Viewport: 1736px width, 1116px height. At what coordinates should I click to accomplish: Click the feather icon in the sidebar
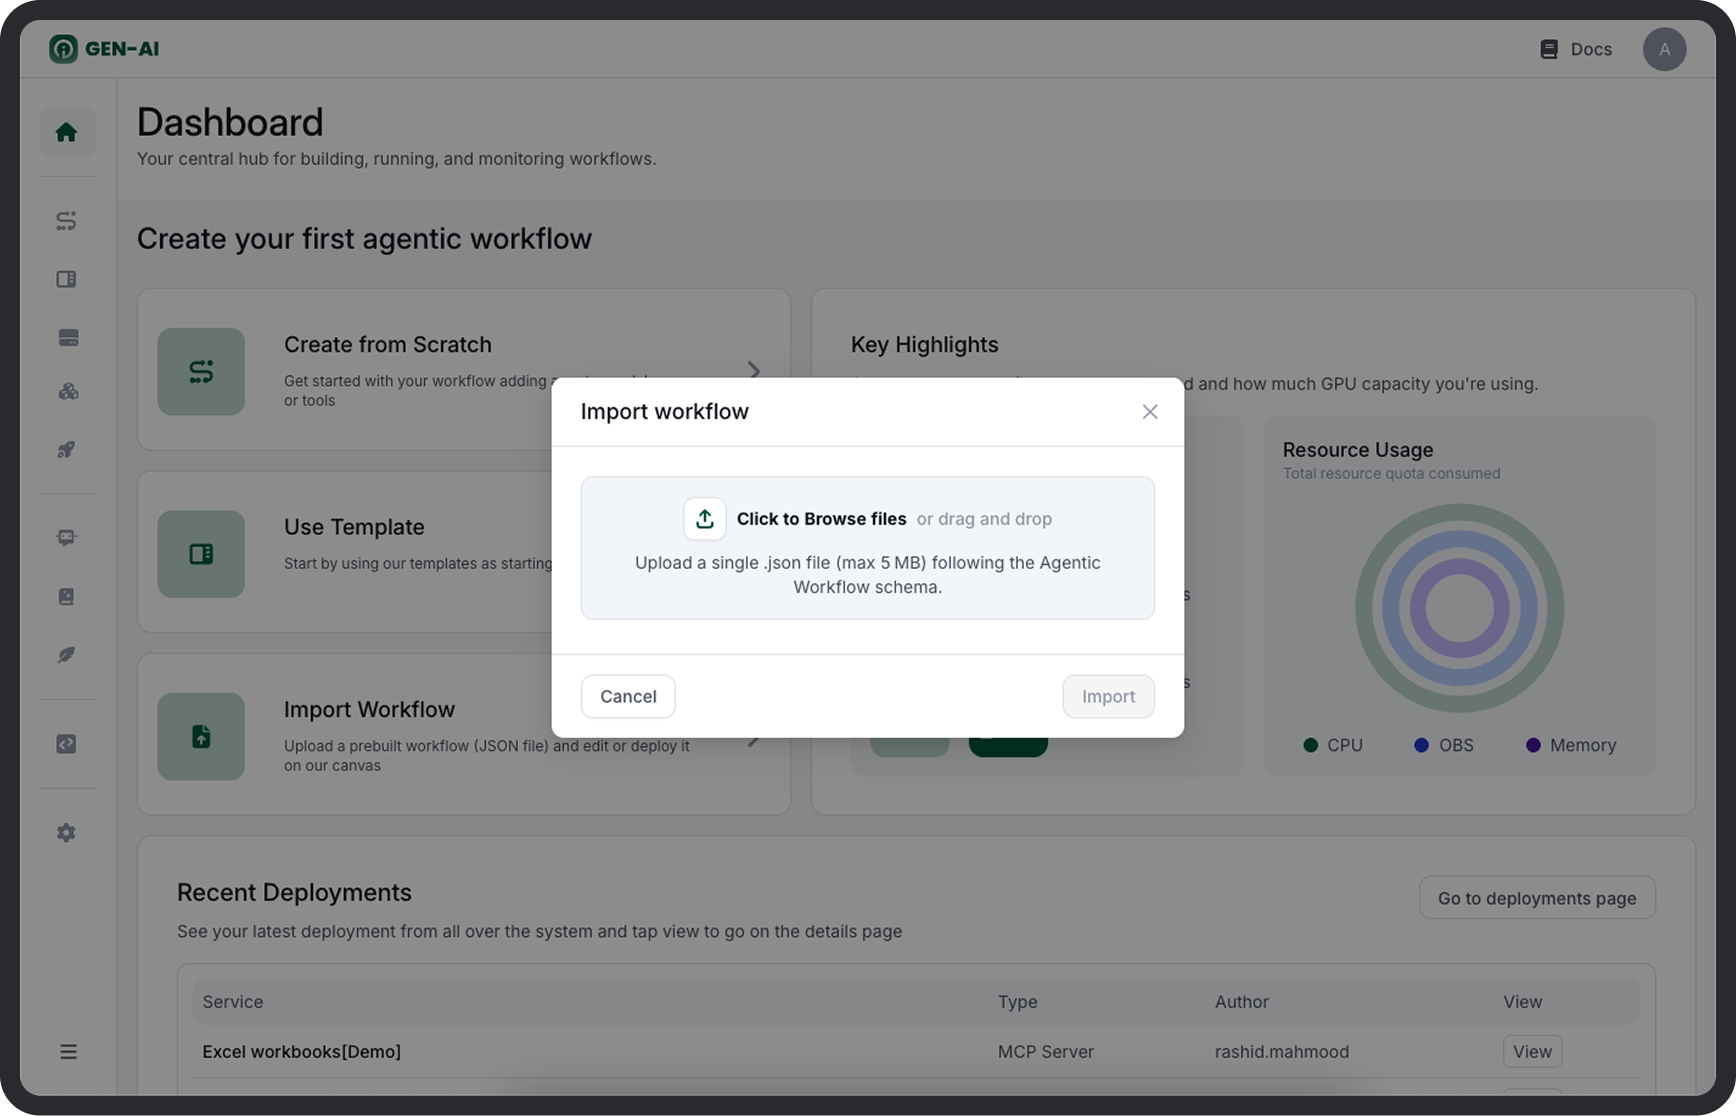(67, 655)
